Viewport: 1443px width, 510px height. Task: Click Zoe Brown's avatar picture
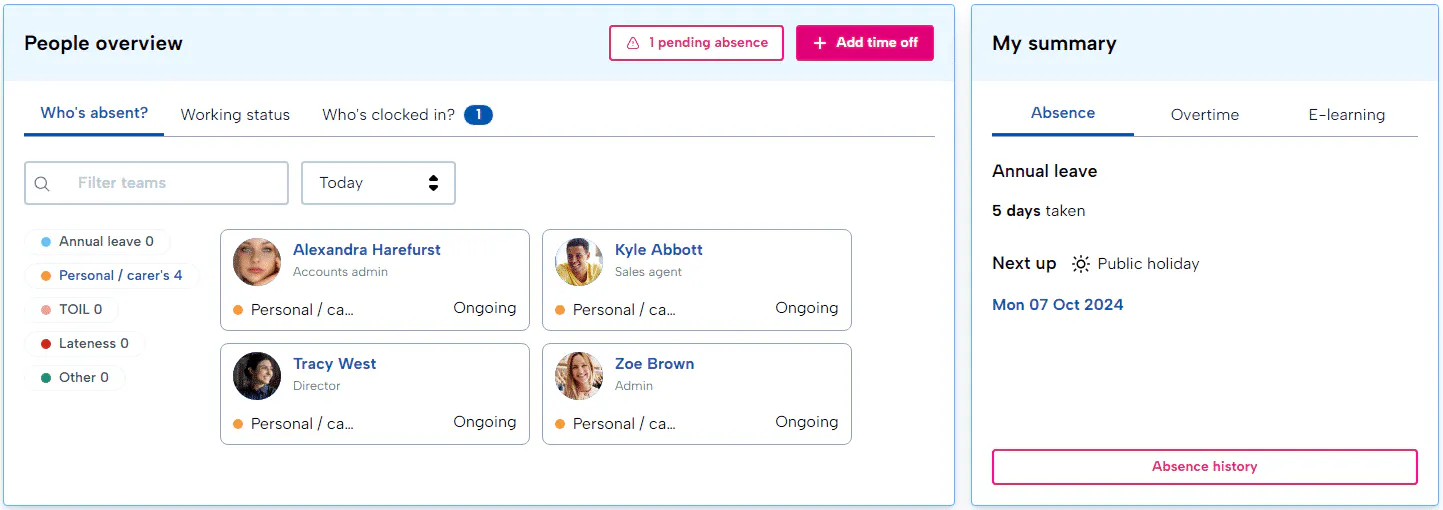coord(579,376)
